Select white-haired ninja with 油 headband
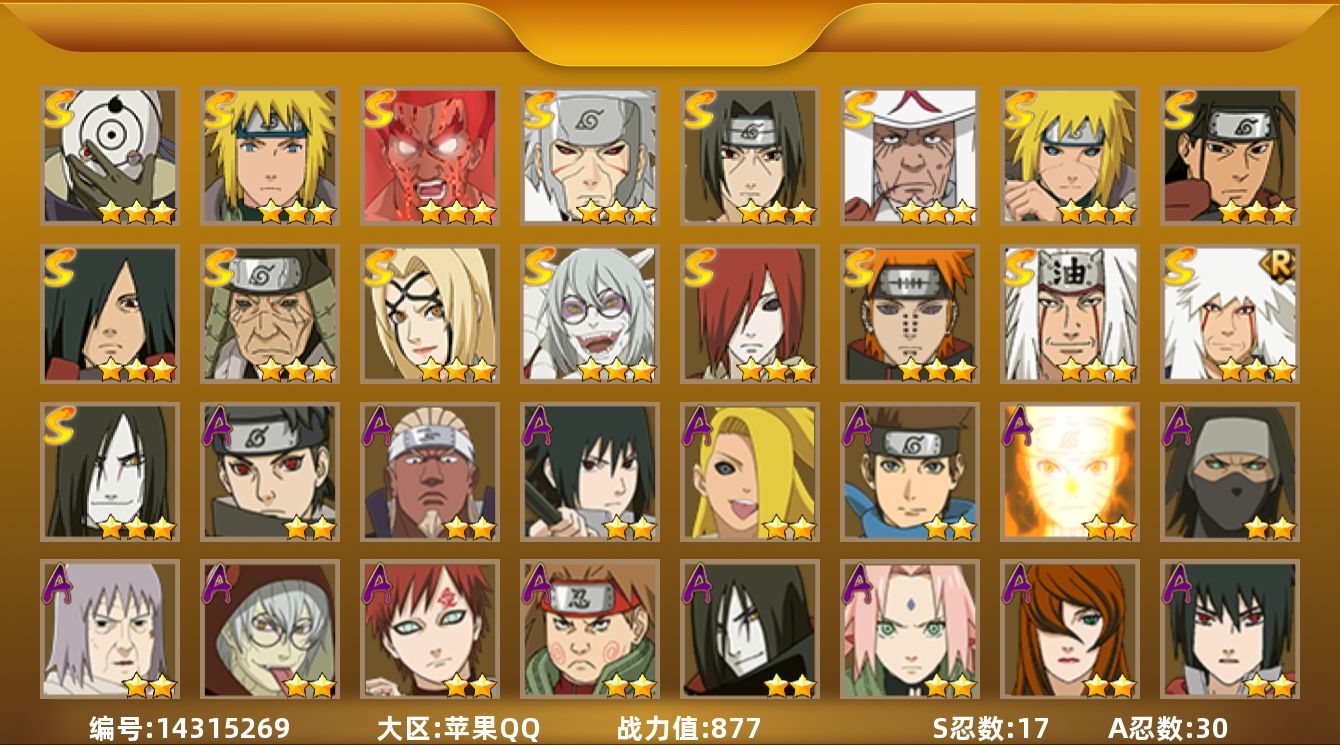1340x745 pixels. [x=1070, y=314]
